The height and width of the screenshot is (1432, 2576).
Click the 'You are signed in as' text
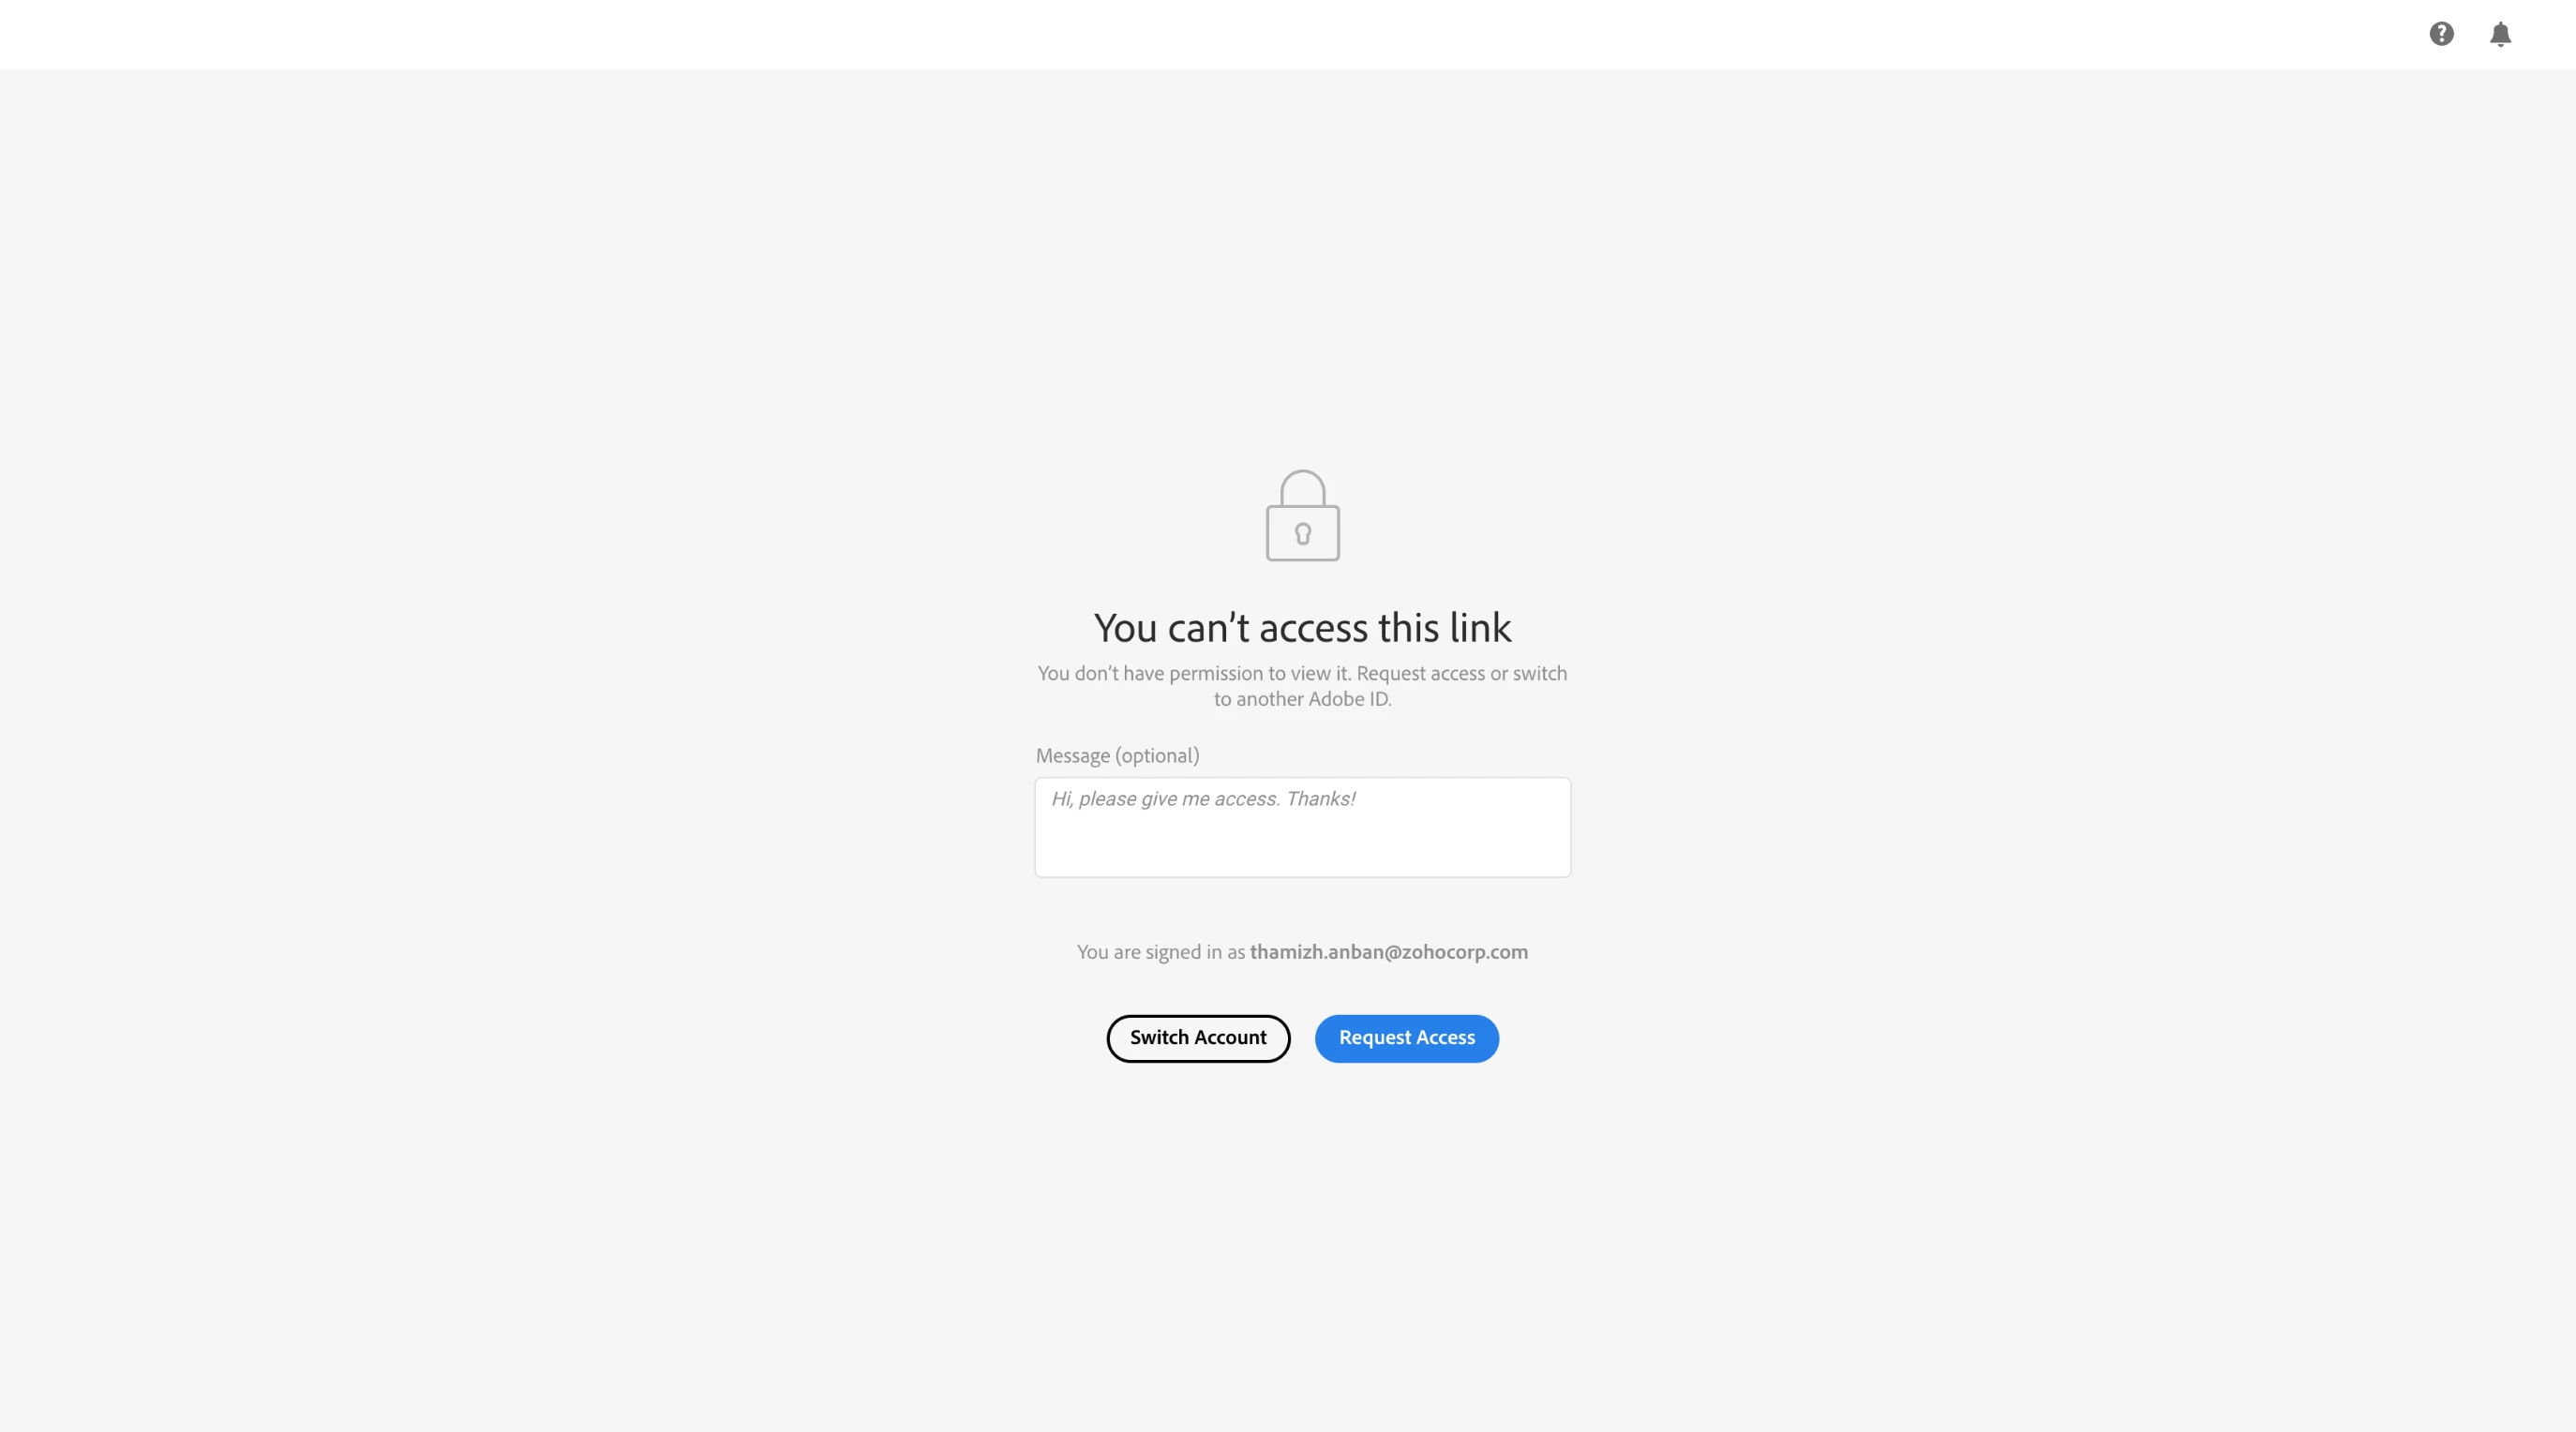pos(1160,952)
